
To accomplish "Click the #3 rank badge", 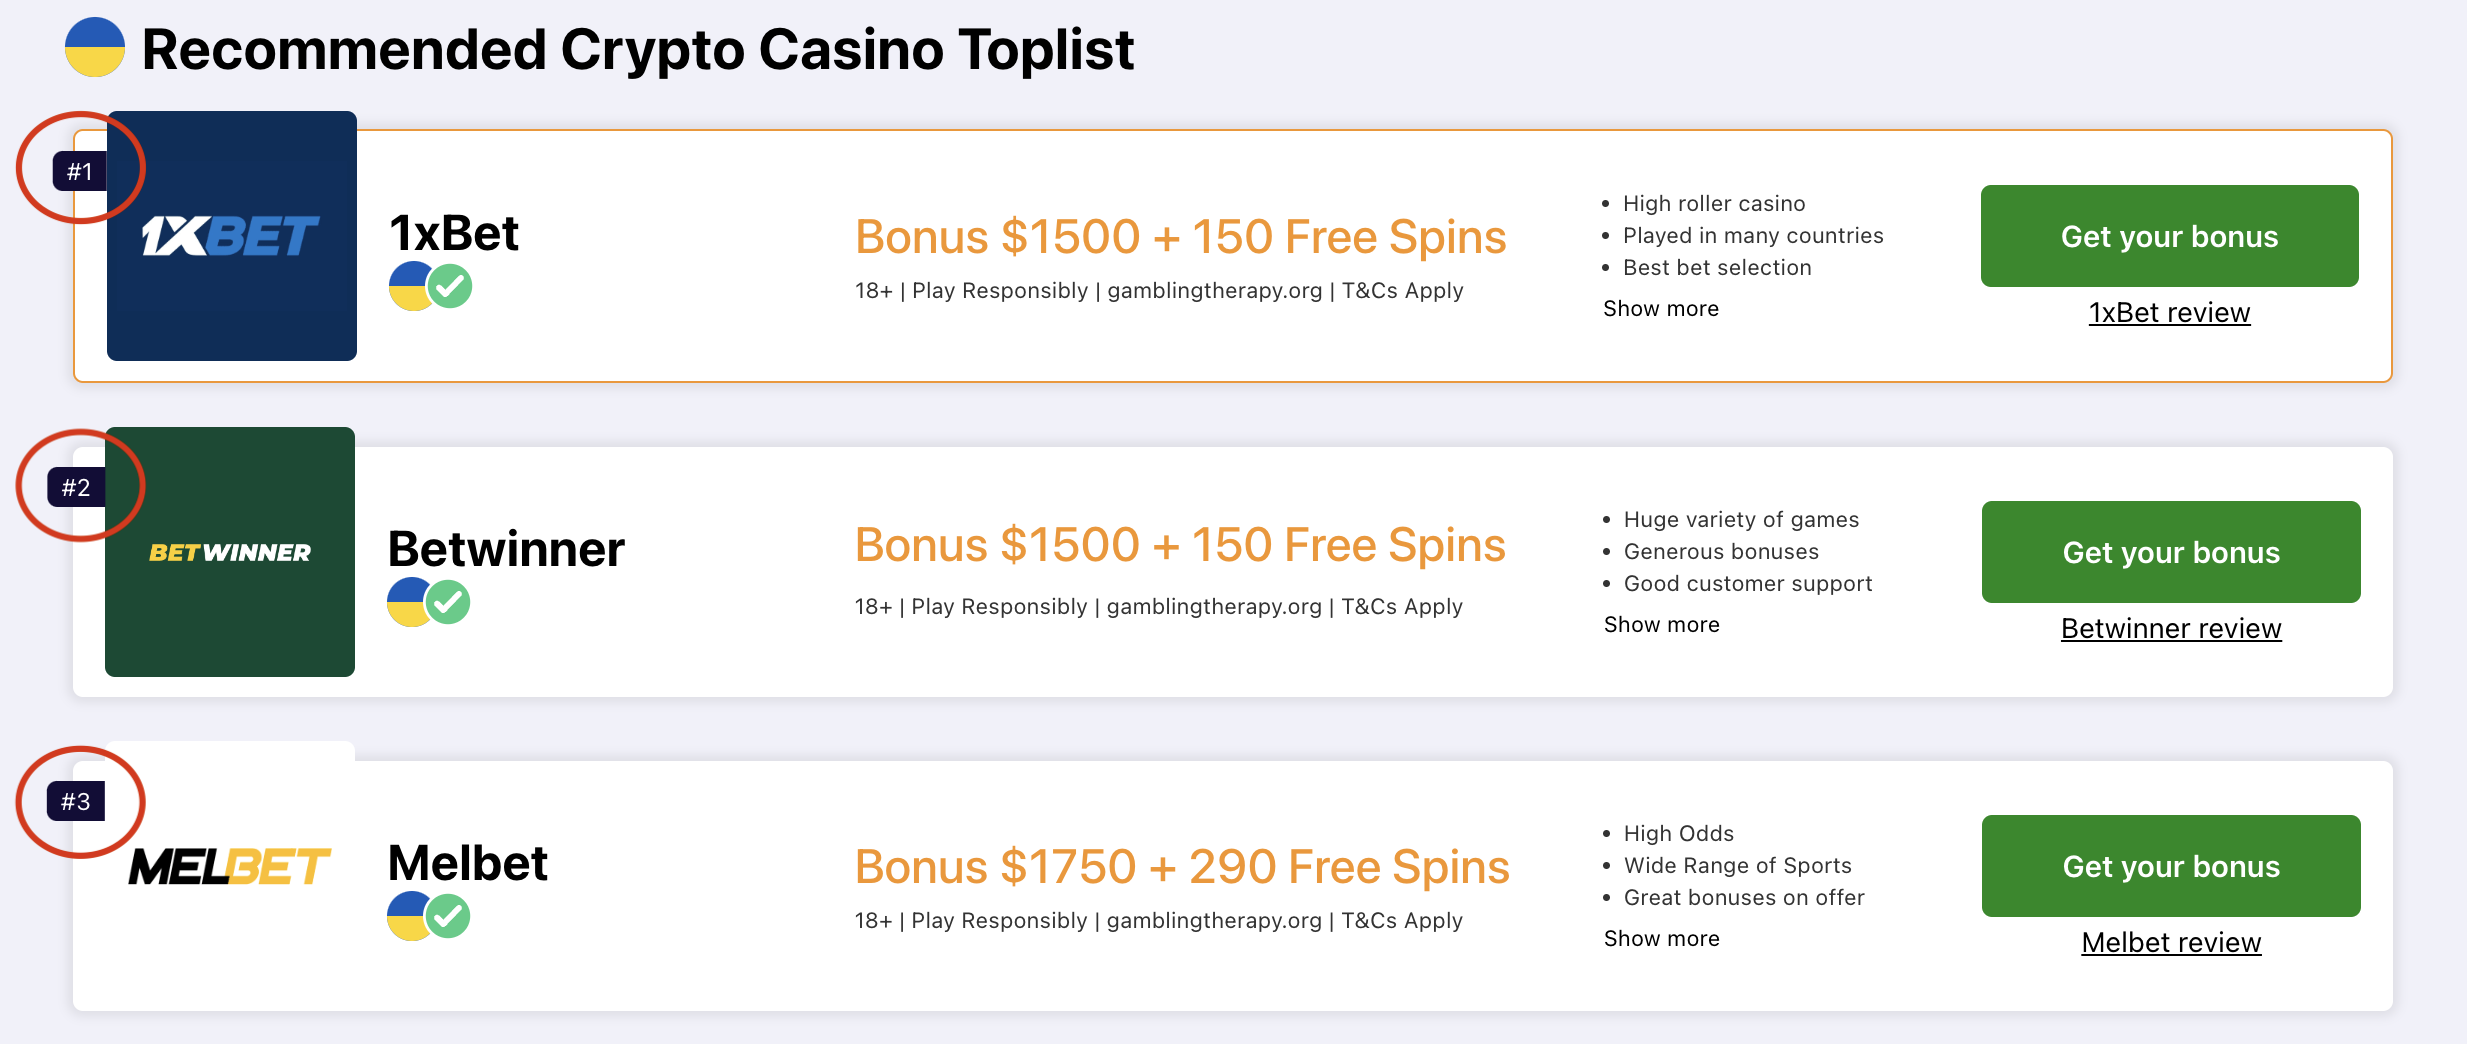I will click(x=76, y=801).
